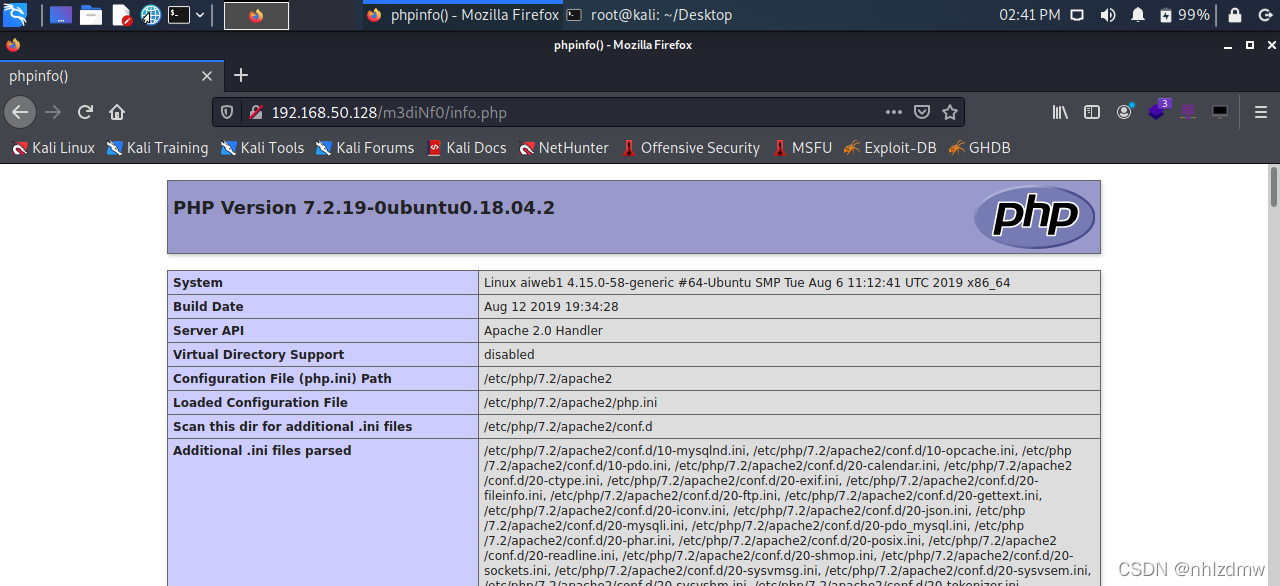The image size is (1280, 586).
Task: Click the log out session icon
Action: (1264, 15)
